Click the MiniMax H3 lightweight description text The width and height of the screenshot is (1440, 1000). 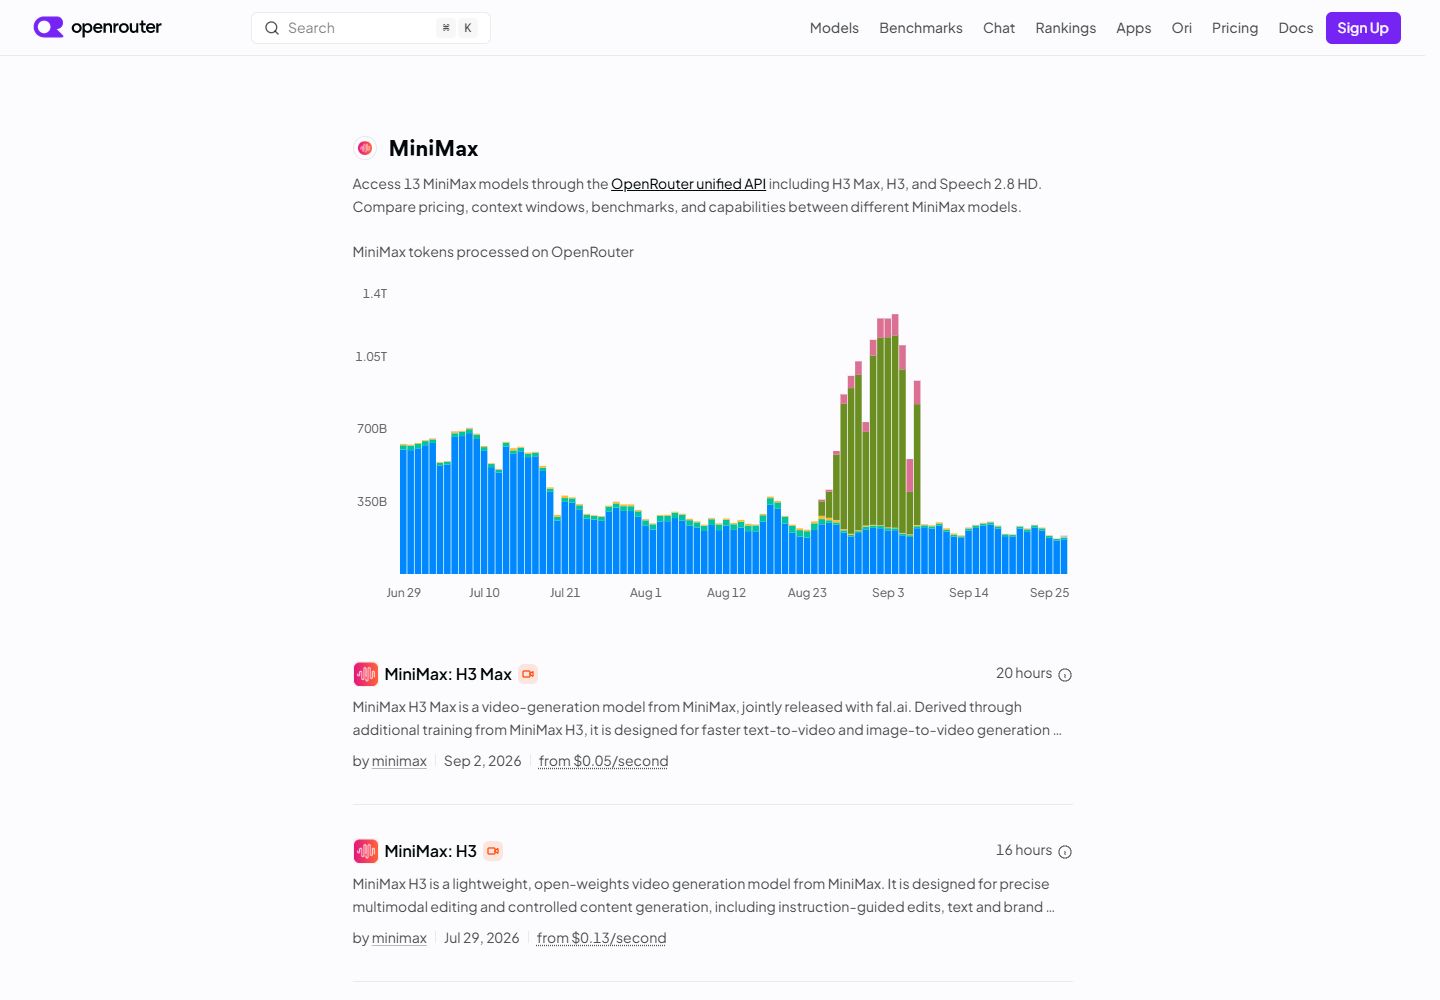click(x=703, y=896)
